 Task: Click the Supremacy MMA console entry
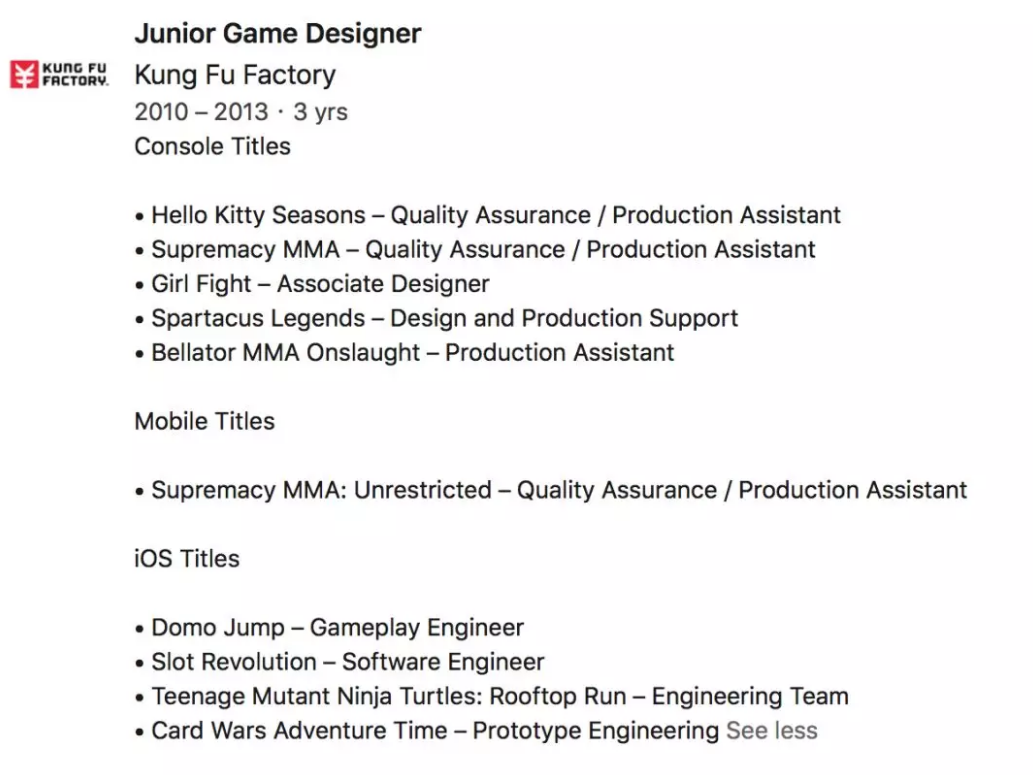475,249
